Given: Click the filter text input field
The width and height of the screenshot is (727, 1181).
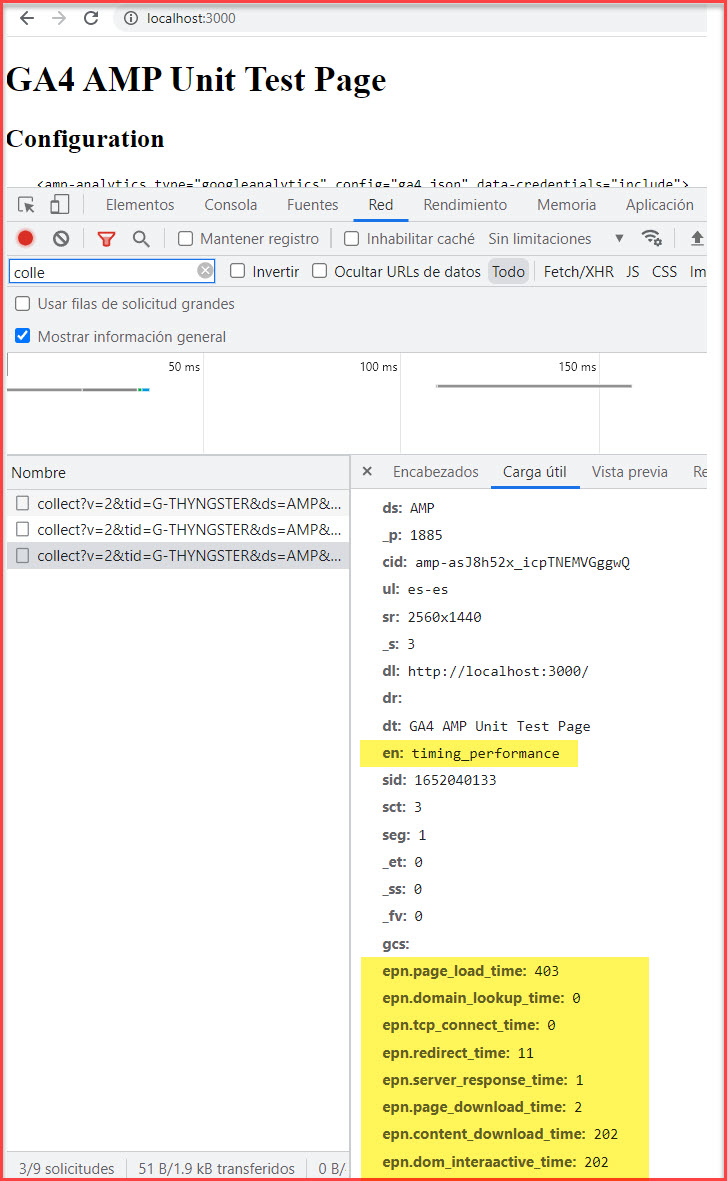Looking at the screenshot, I should (x=100, y=272).
